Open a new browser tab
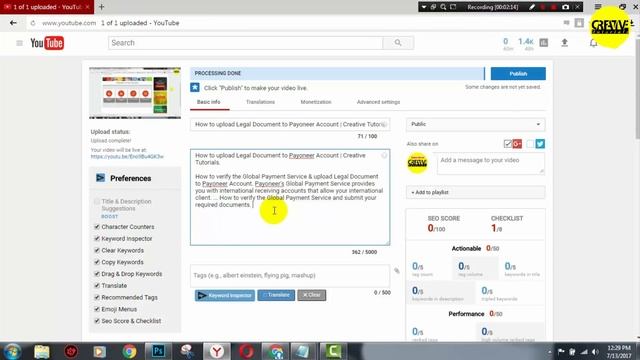The image size is (640, 360). click(x=102, y=7)
